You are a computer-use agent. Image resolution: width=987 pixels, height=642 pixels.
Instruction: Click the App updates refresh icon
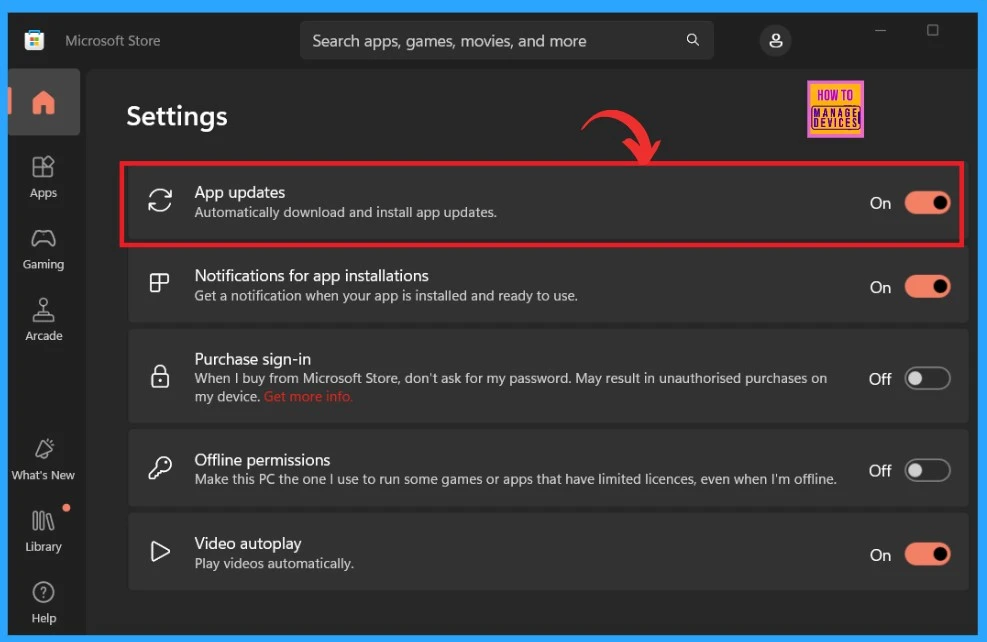point(160,201)
